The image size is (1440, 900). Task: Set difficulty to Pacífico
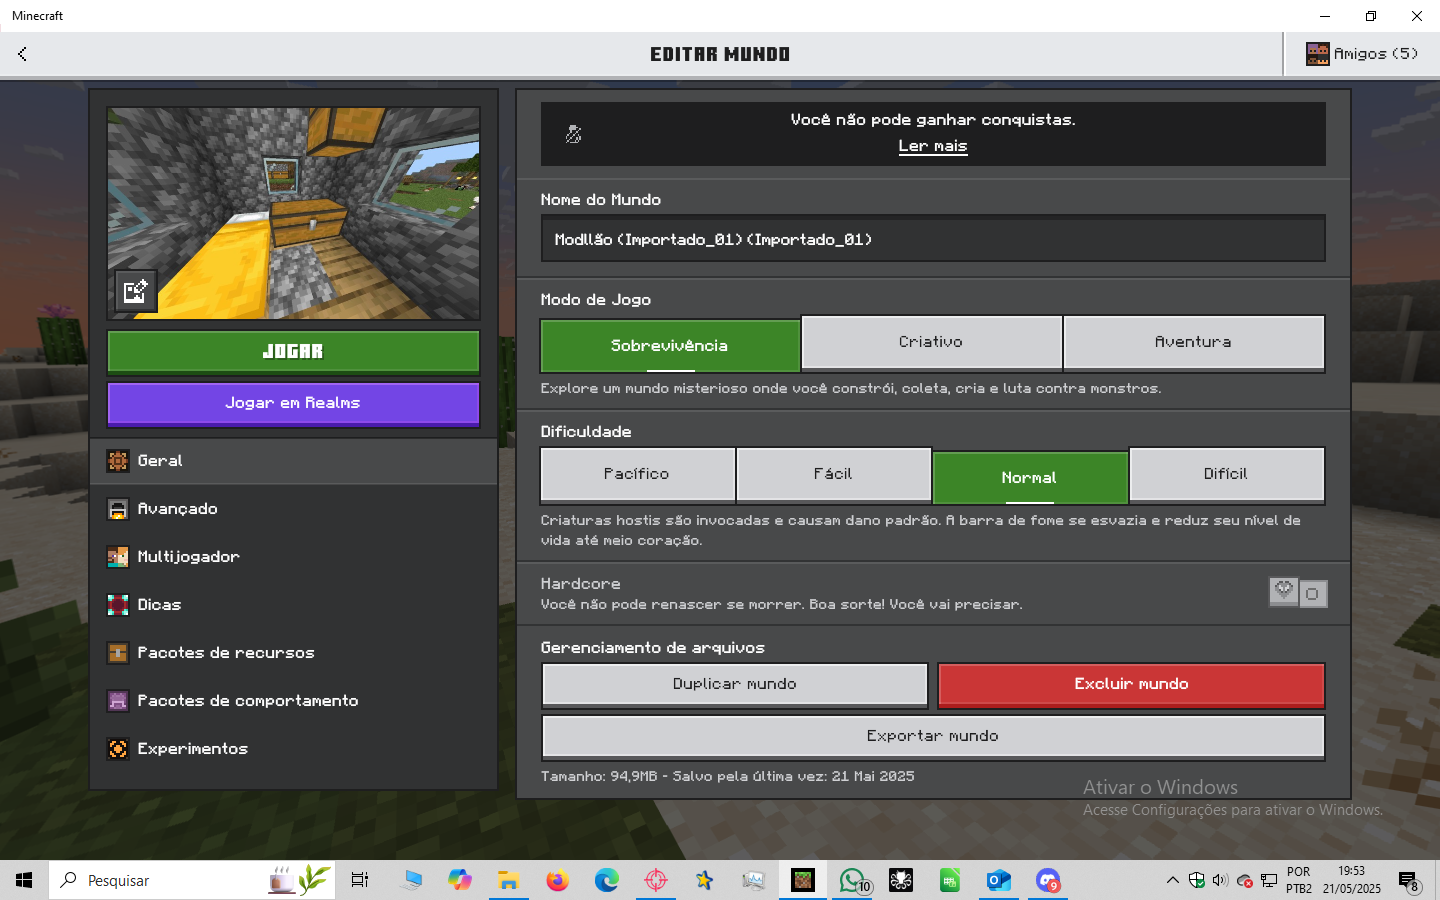tap(637, 474)
